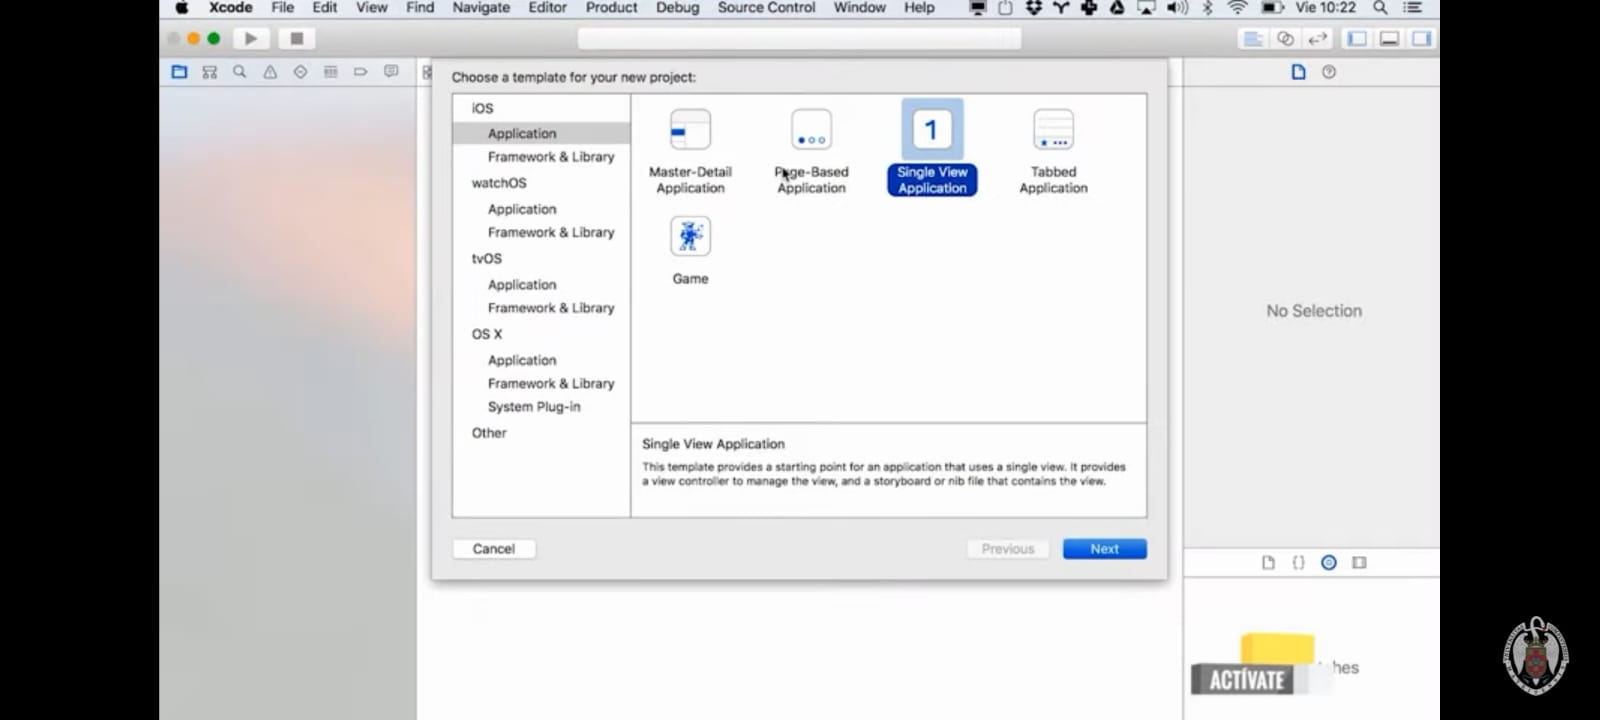This screenshot has height=720, width=1600.
Task: Open the Breakpoint navigator icon
Action: [360, 72]
